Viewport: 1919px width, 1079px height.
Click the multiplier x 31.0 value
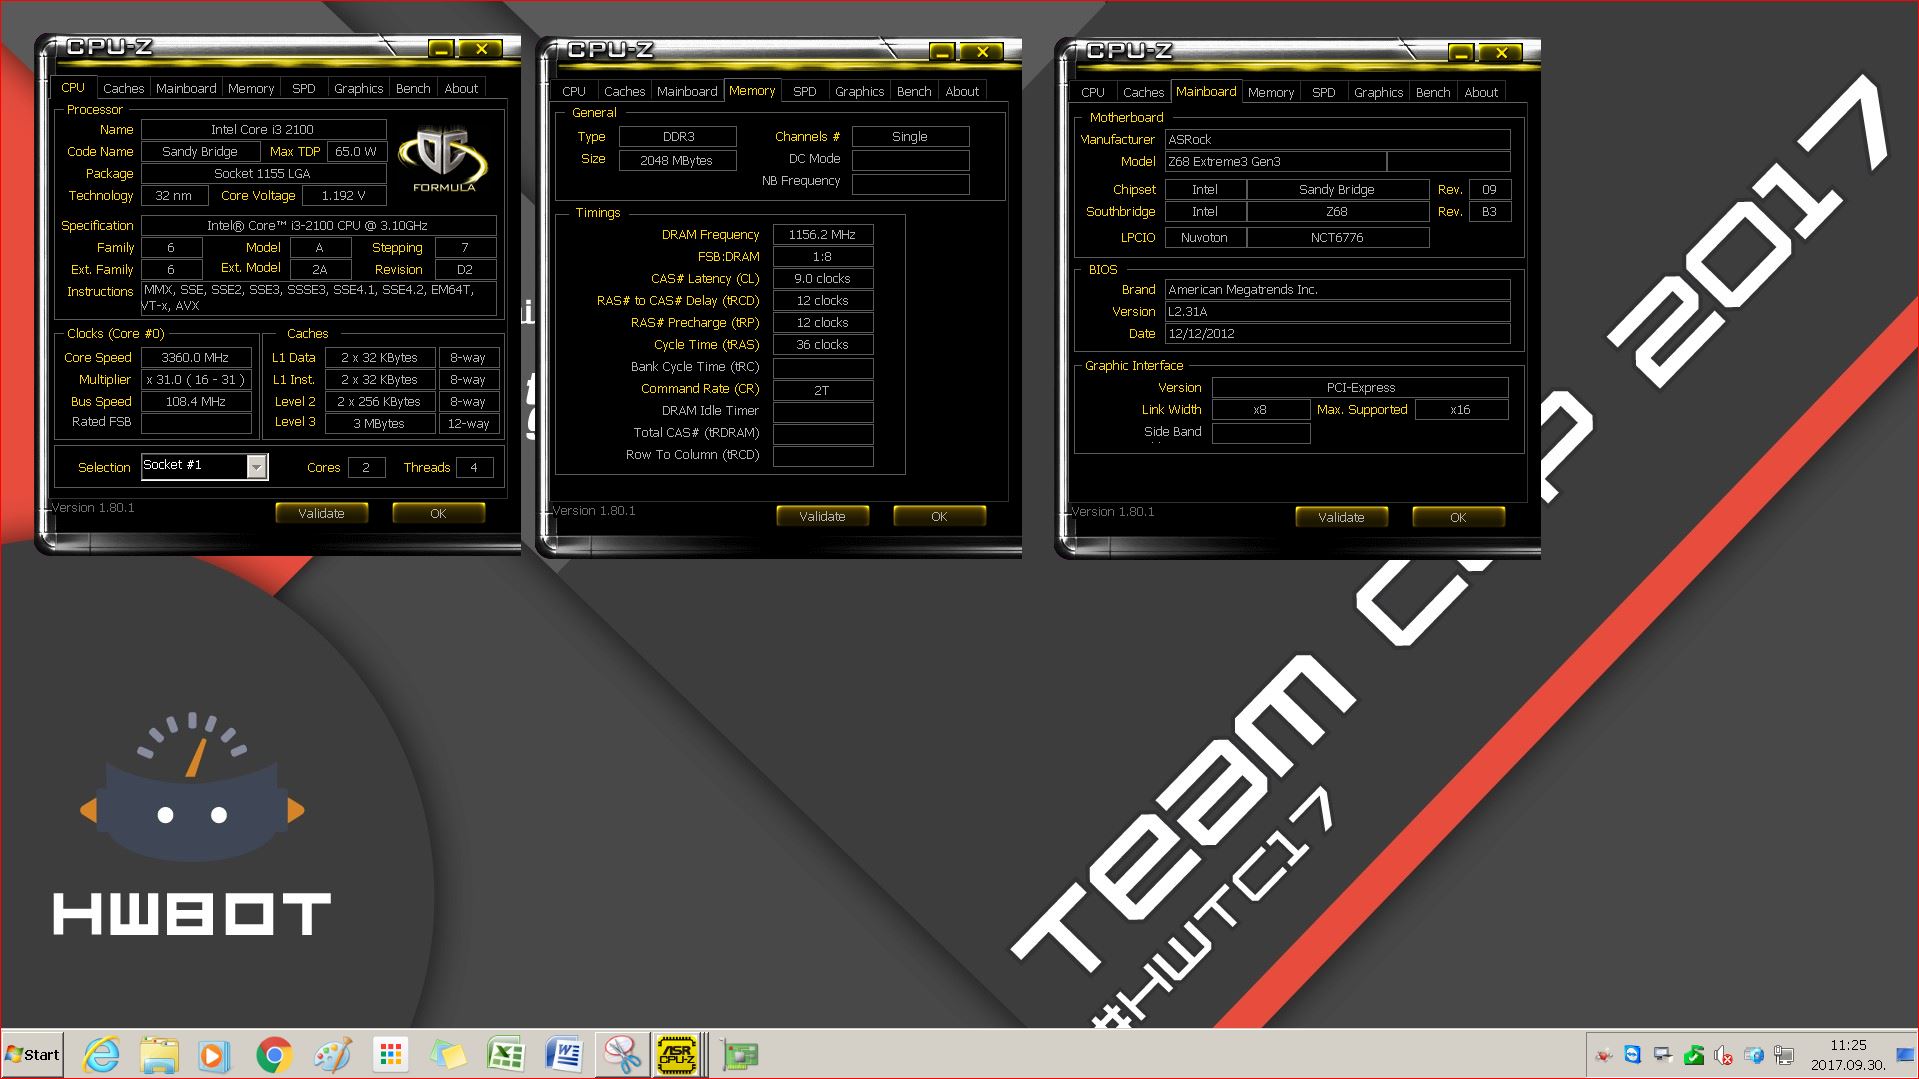(x=196, y=379)
